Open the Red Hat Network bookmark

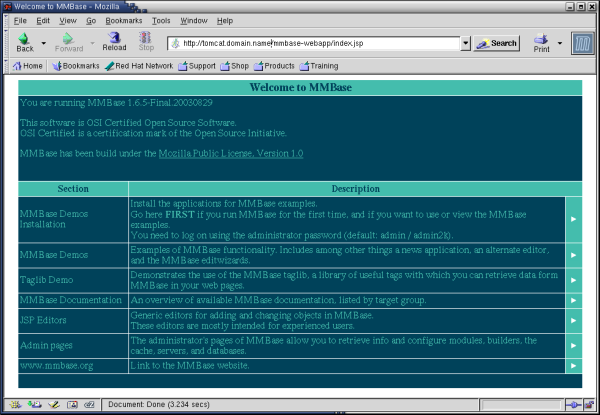[138, 66]
